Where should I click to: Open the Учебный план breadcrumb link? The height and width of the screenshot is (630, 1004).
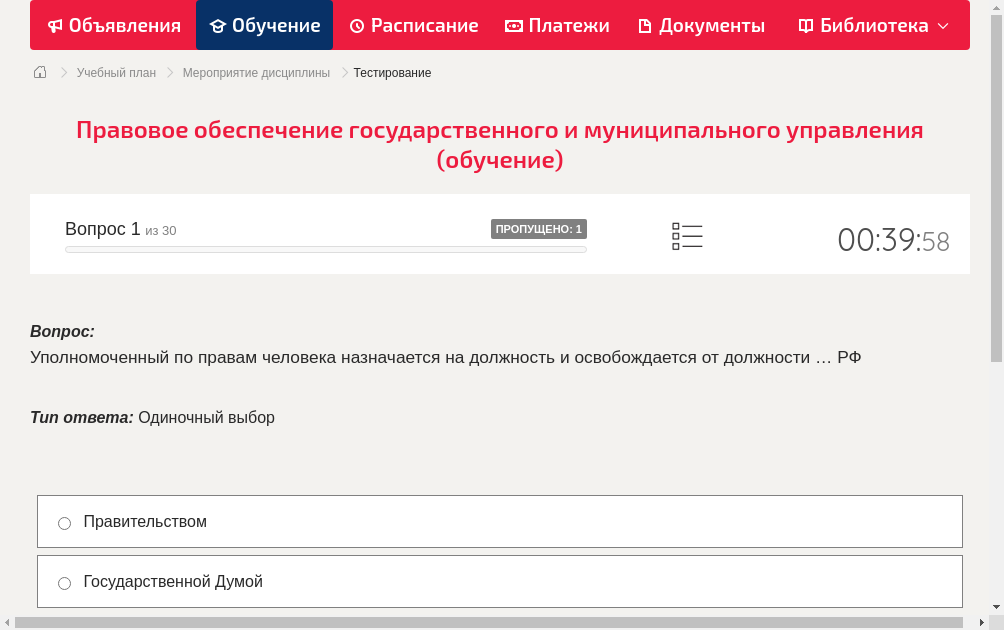click(116, 72)
